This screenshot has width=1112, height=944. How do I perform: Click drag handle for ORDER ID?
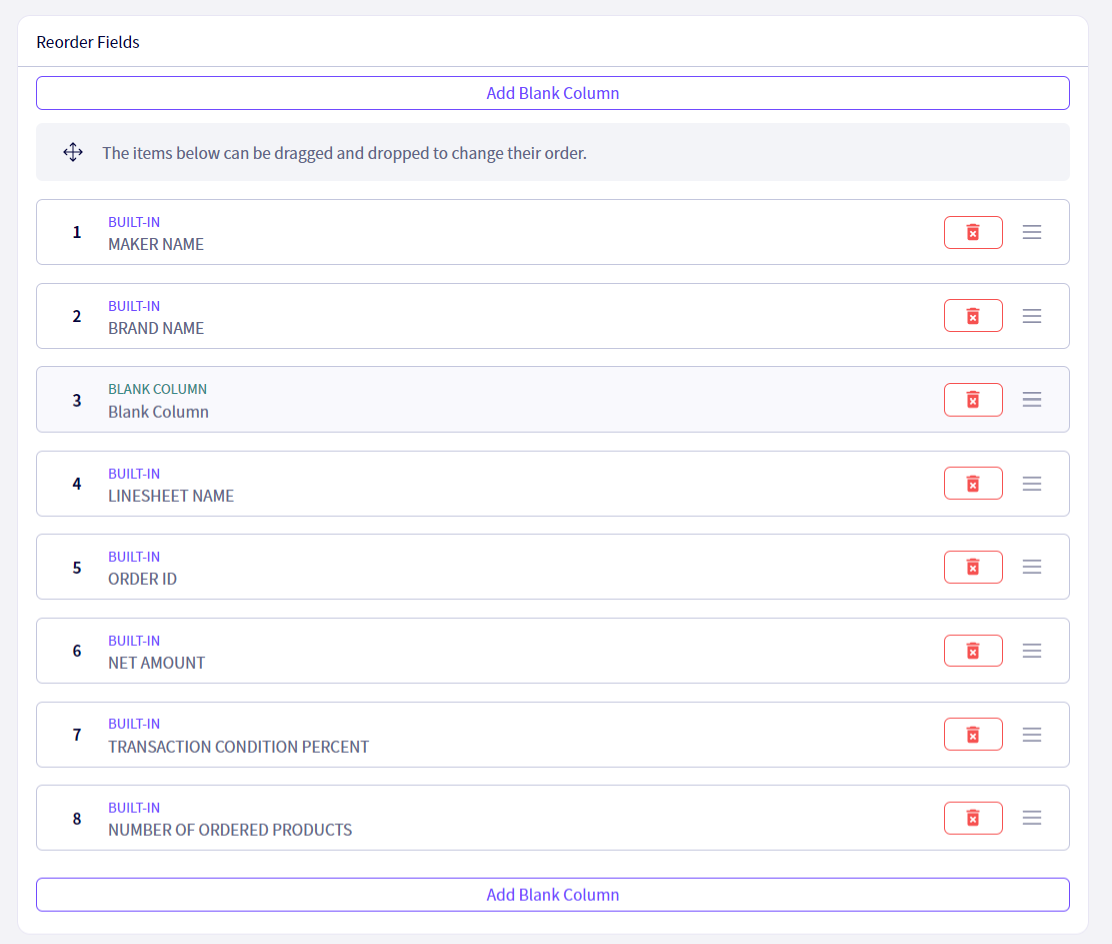click(x=1032, y=567)
